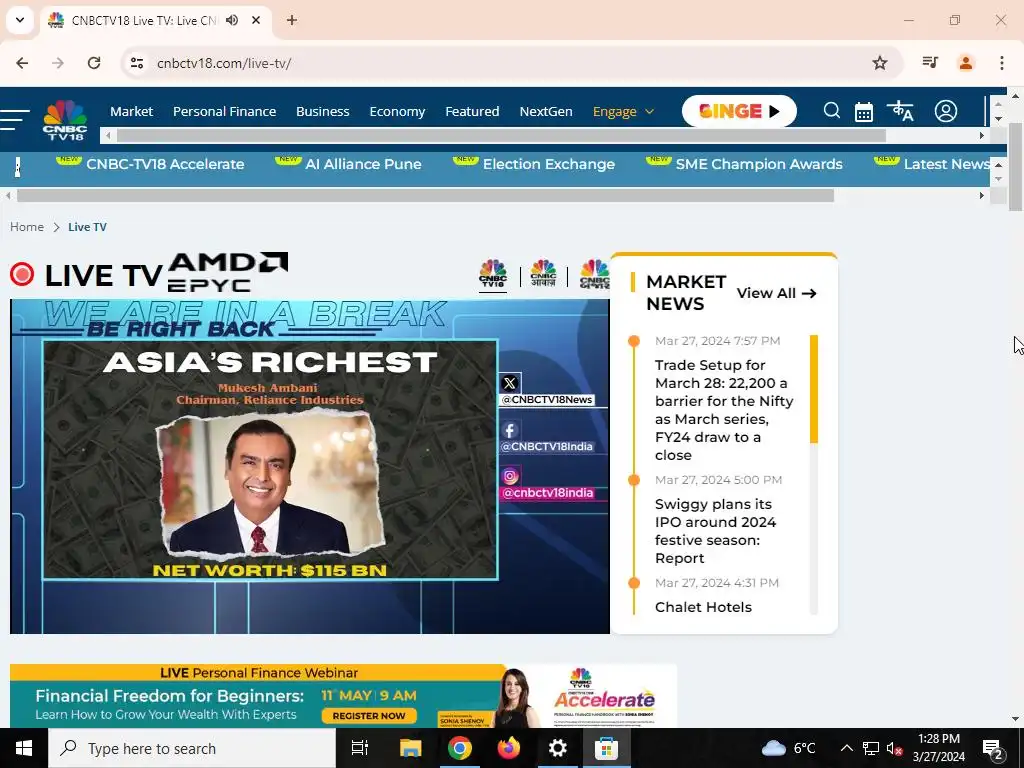Viewport: 1024px width, 768px height.
Task: Click the address bar URL
Action: click(x=224, y=63)
